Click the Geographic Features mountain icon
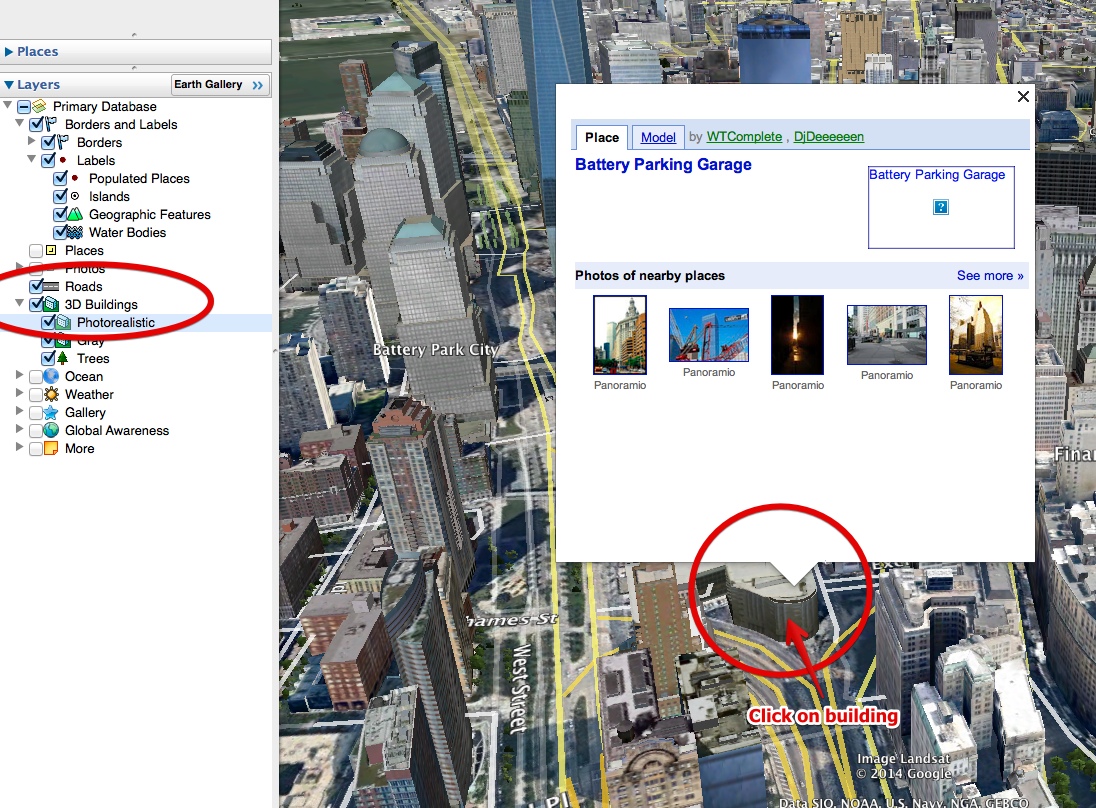The width and height of the screenshot is (1096, 808). 75,214
